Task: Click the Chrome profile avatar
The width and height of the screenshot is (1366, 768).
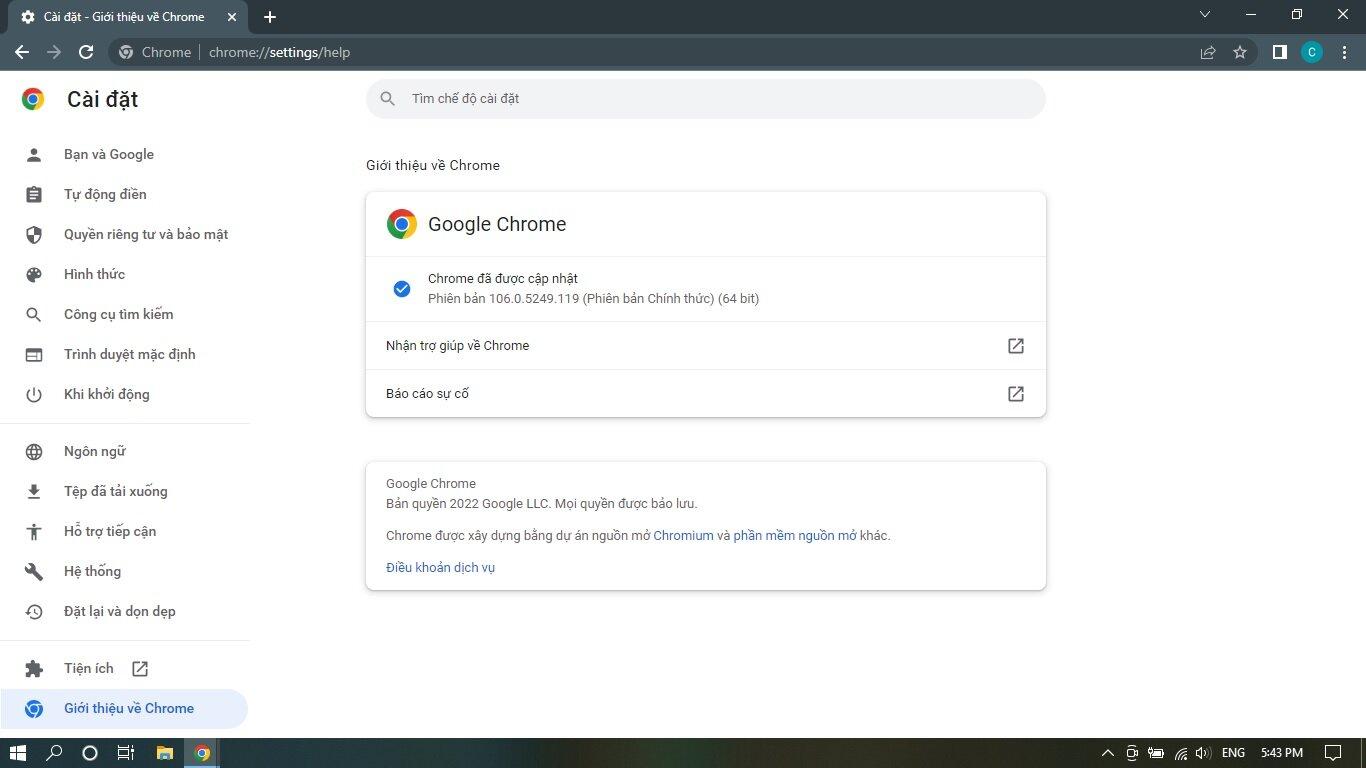Action: click(x=1312, y=52)
